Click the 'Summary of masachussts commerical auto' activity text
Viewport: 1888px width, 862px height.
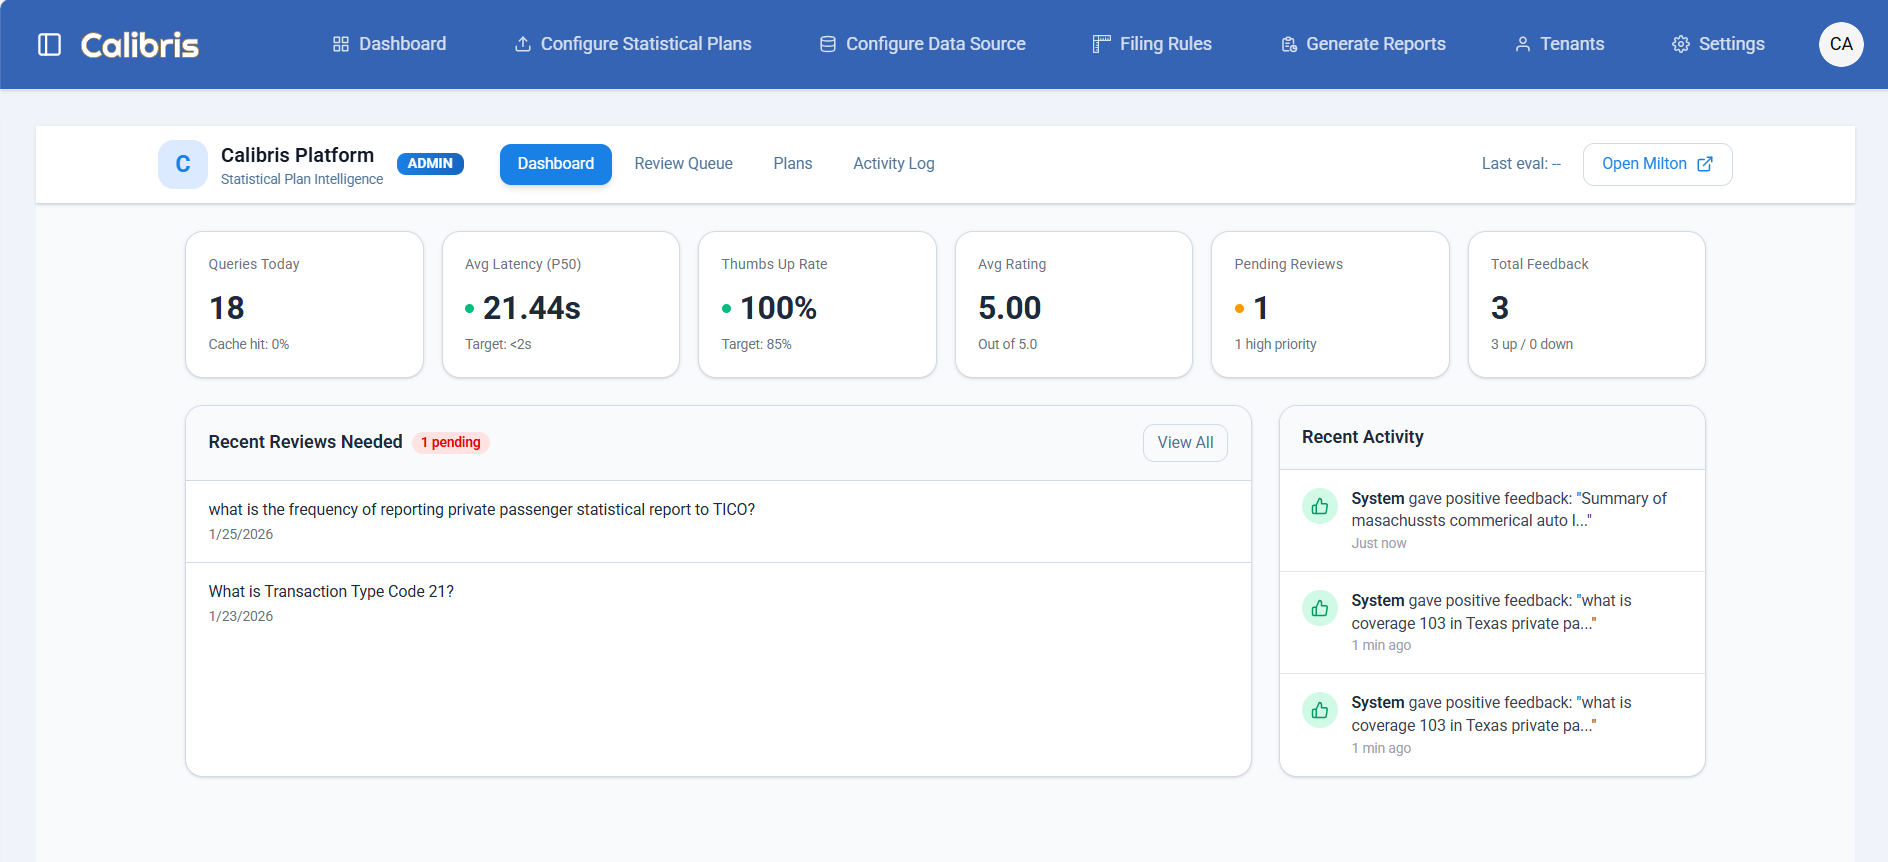(x=1509, y=509)
